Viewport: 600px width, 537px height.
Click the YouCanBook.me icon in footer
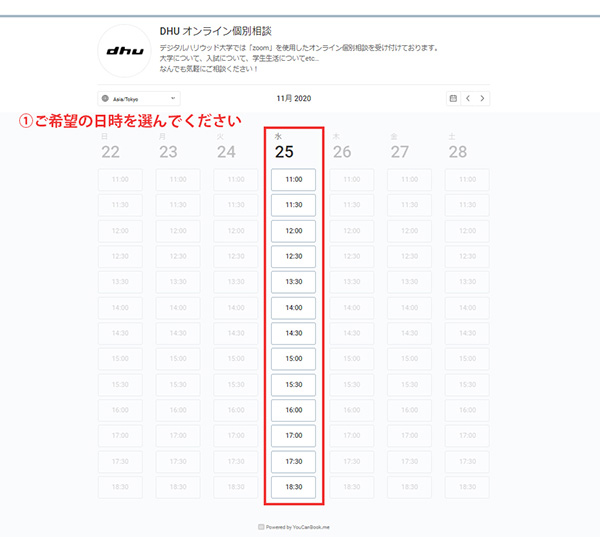click(x=261, y=527)
